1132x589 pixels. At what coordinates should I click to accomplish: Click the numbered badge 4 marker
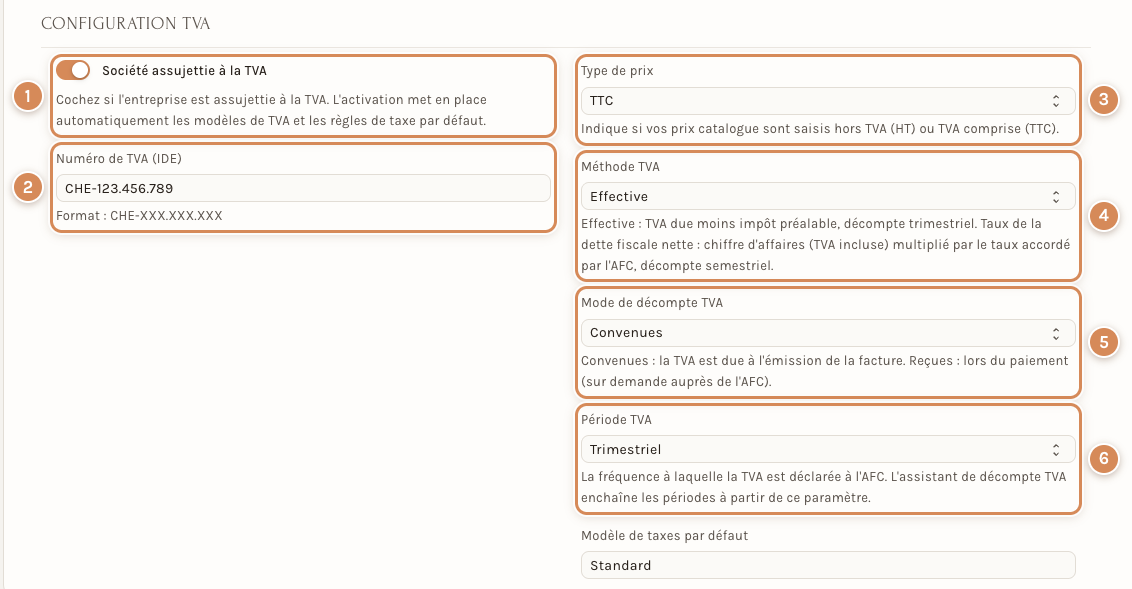[1103, 216]
